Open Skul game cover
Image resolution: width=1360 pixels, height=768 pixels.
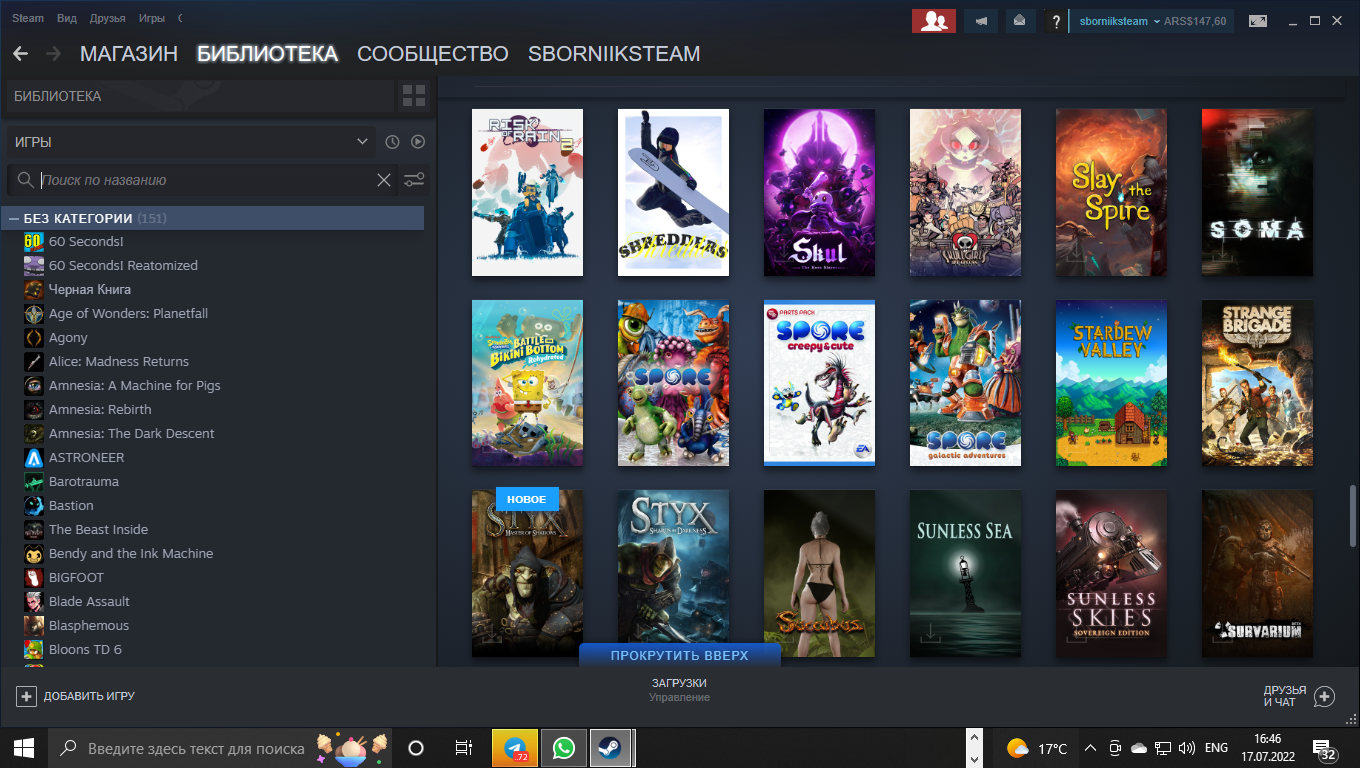click(819, 192)
